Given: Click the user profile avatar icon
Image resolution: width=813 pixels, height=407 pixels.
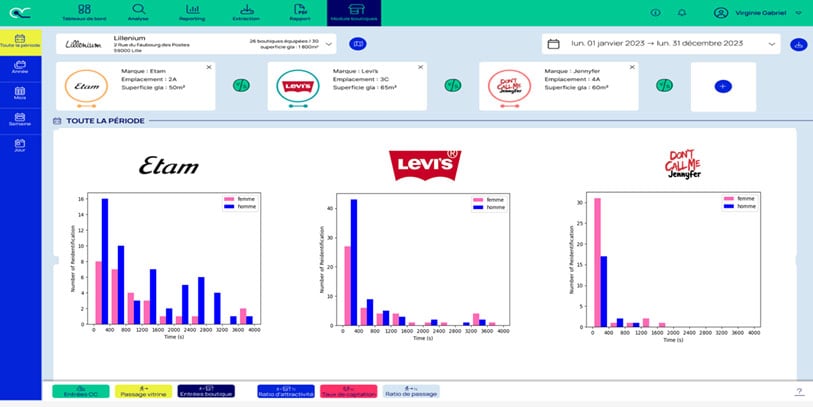Looking at the screenshot, I should coord(721,13).
